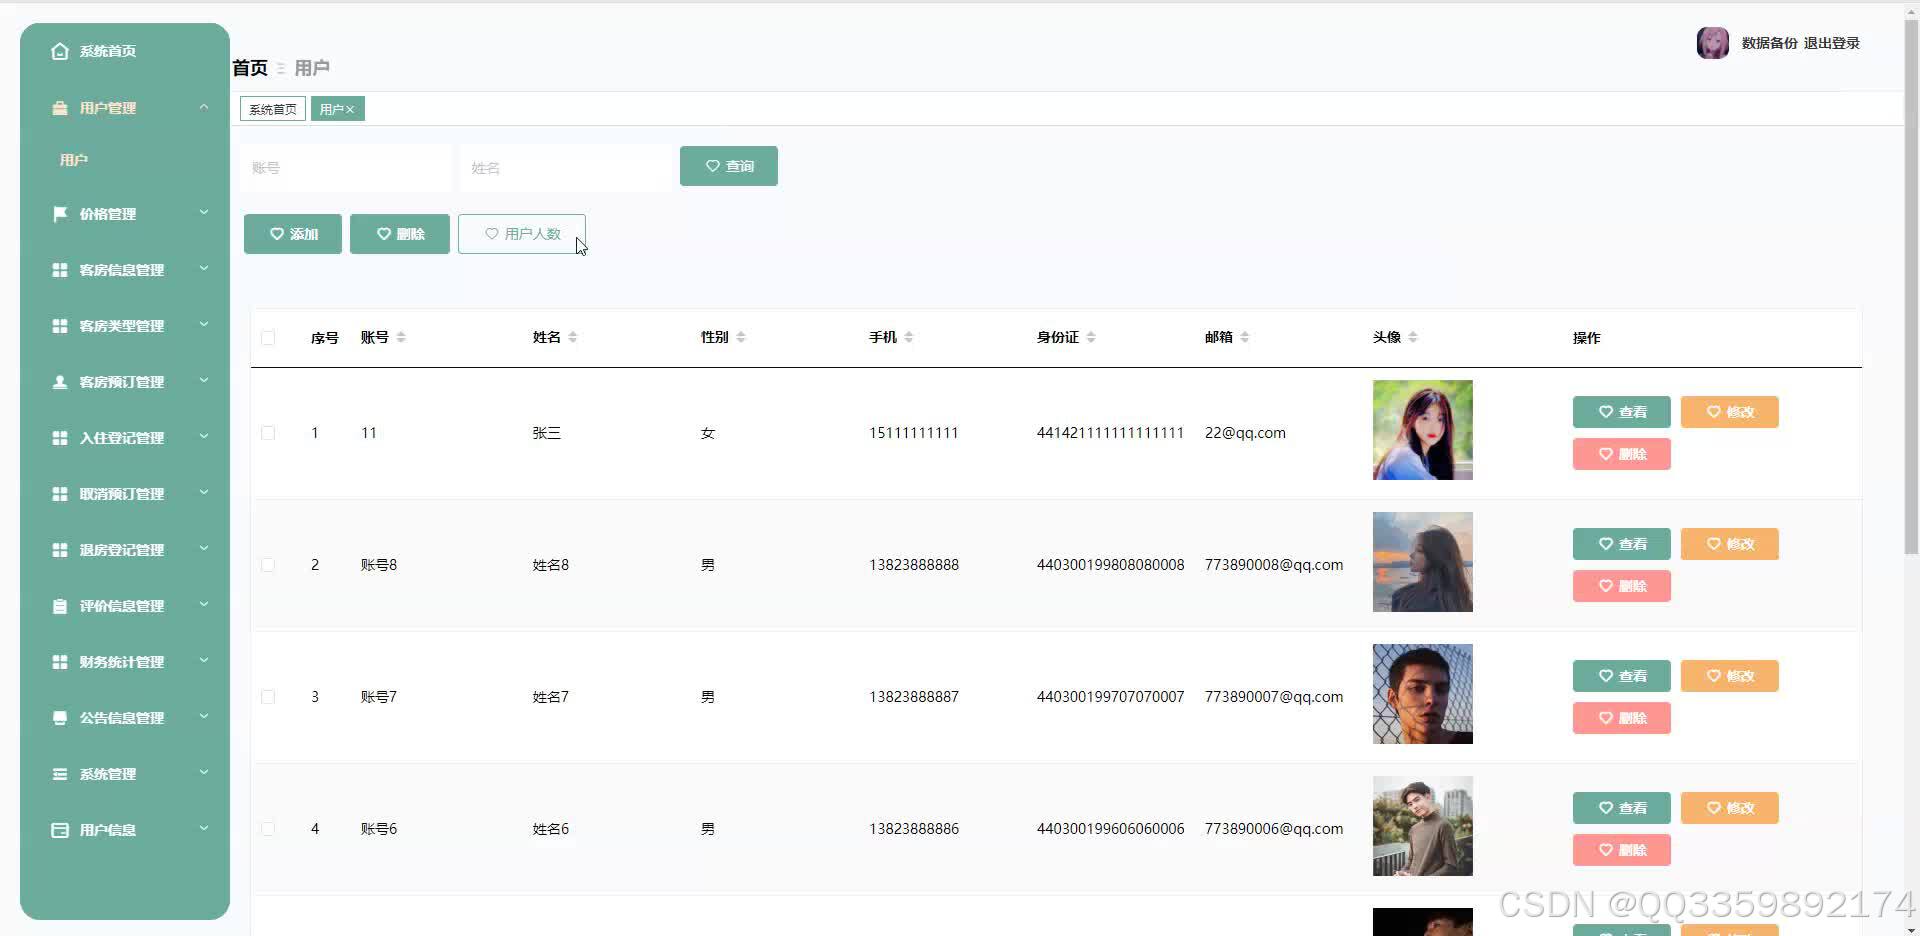
Task: Expand the 用户信息 menu chevron
Action: pos(204,828)
